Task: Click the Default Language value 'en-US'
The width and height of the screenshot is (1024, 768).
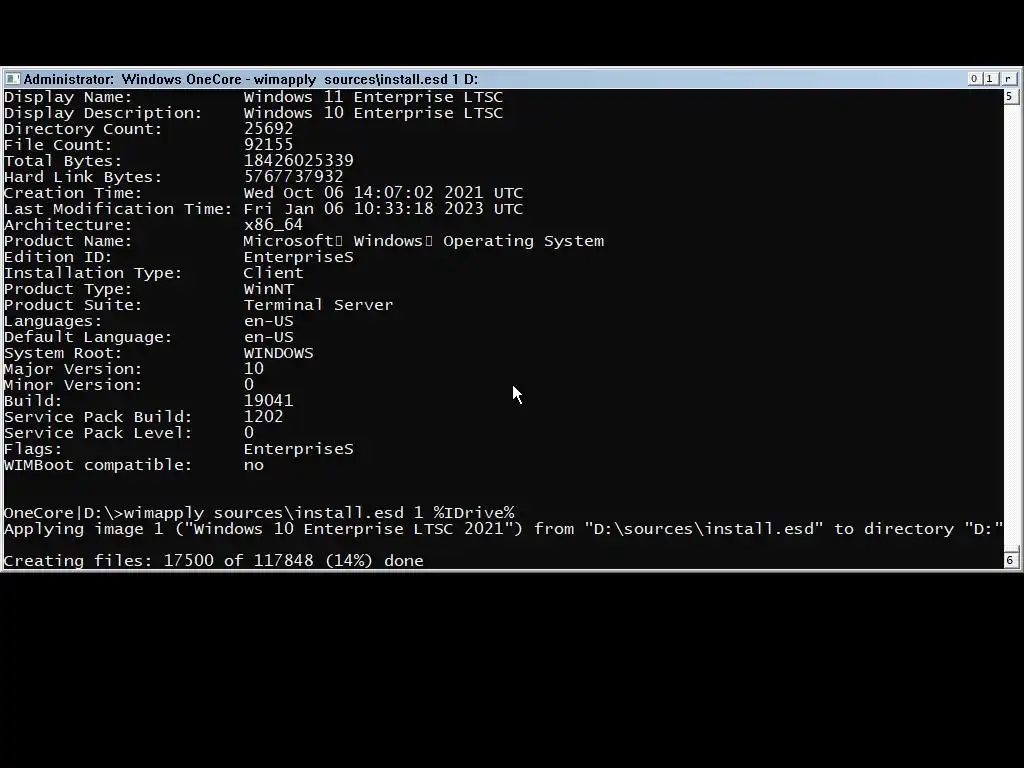Action: pyautogui.click(x=268, y=337)
